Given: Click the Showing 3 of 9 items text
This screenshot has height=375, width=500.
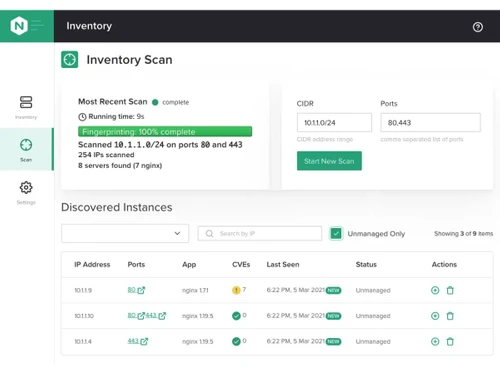Looking at the screenshot, I should pyautogui.click(x=463, y=233).
